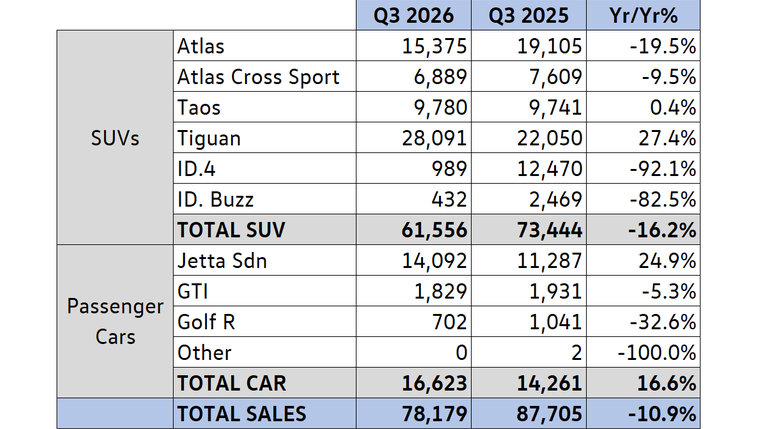Click the '-100.0%' change cell

click(643, 352)
